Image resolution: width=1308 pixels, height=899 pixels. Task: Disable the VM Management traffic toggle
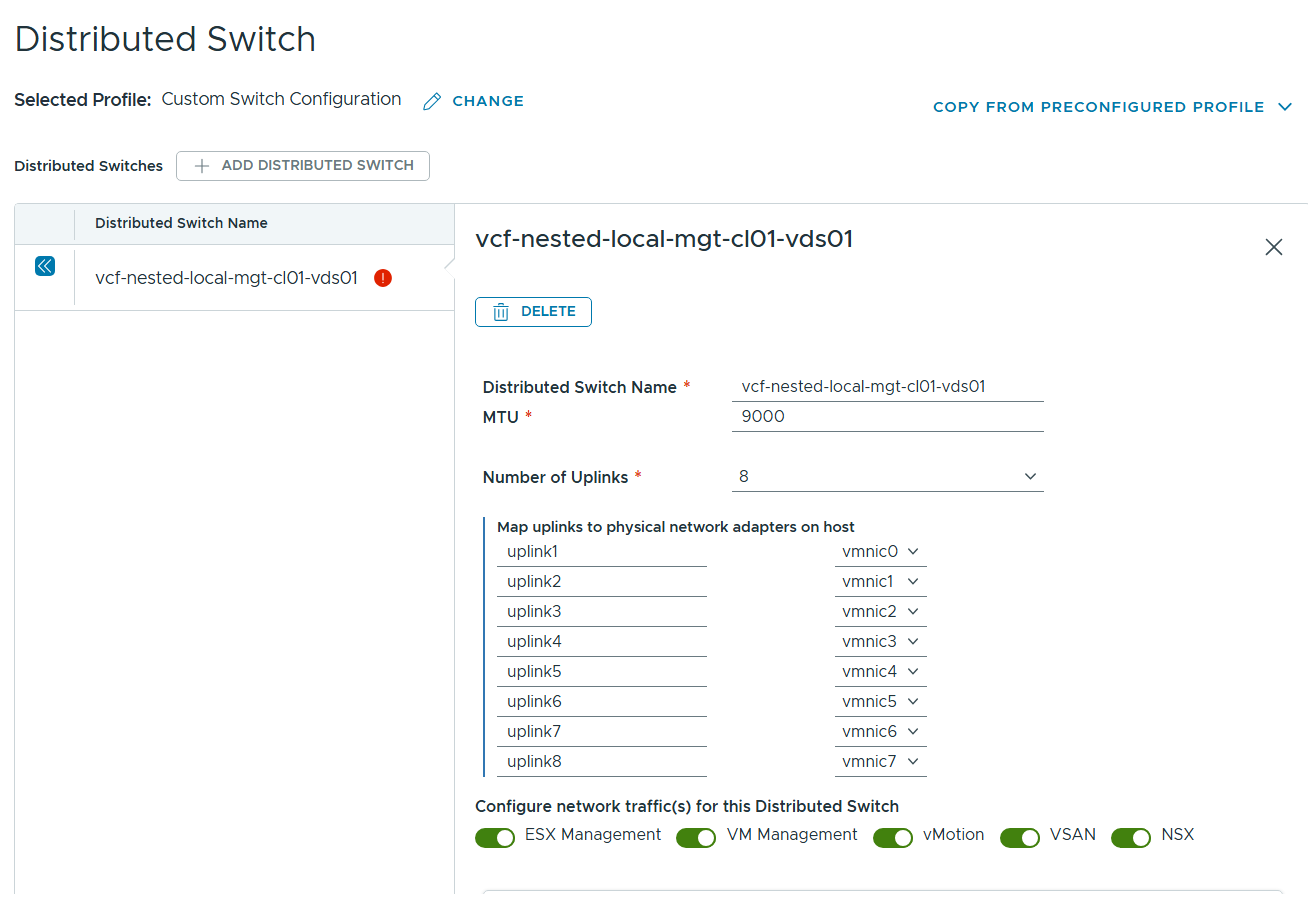pyautogui.click(x=696, y=837)
